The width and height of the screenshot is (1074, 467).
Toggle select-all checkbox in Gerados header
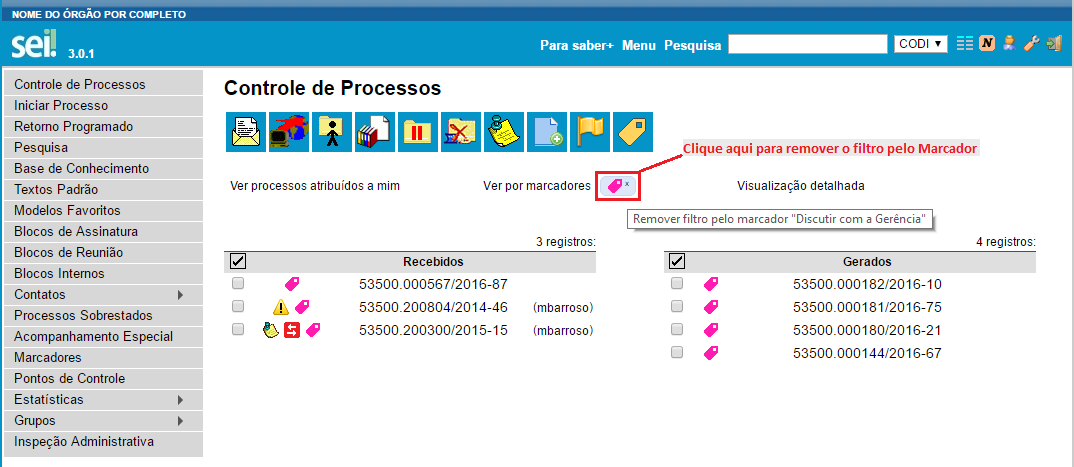[x=677, y=261]
